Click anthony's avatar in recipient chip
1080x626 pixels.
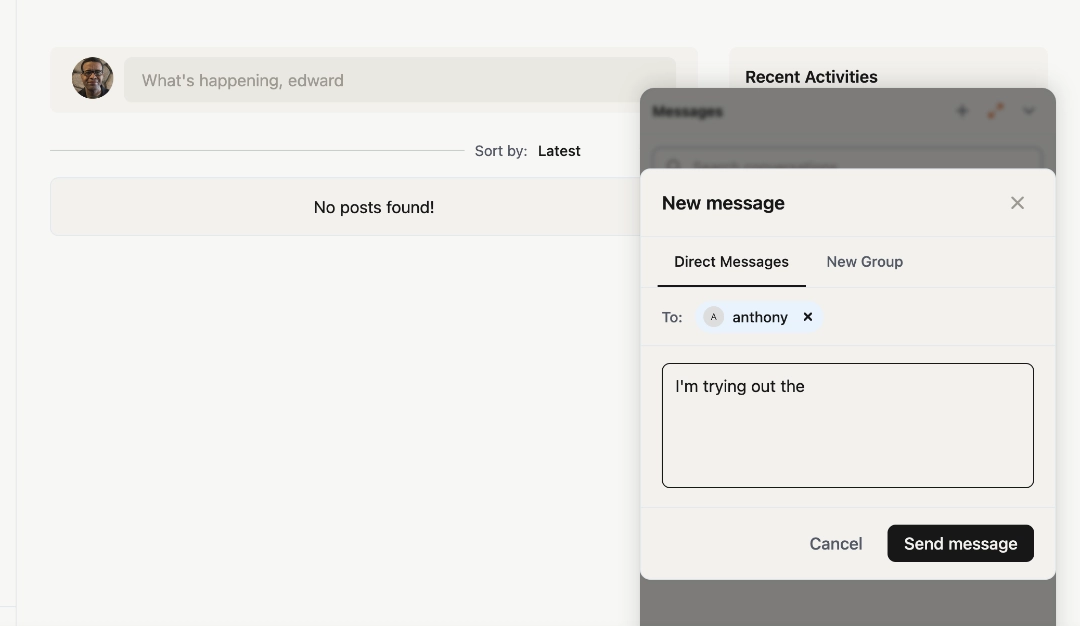(x=714, y=317)
